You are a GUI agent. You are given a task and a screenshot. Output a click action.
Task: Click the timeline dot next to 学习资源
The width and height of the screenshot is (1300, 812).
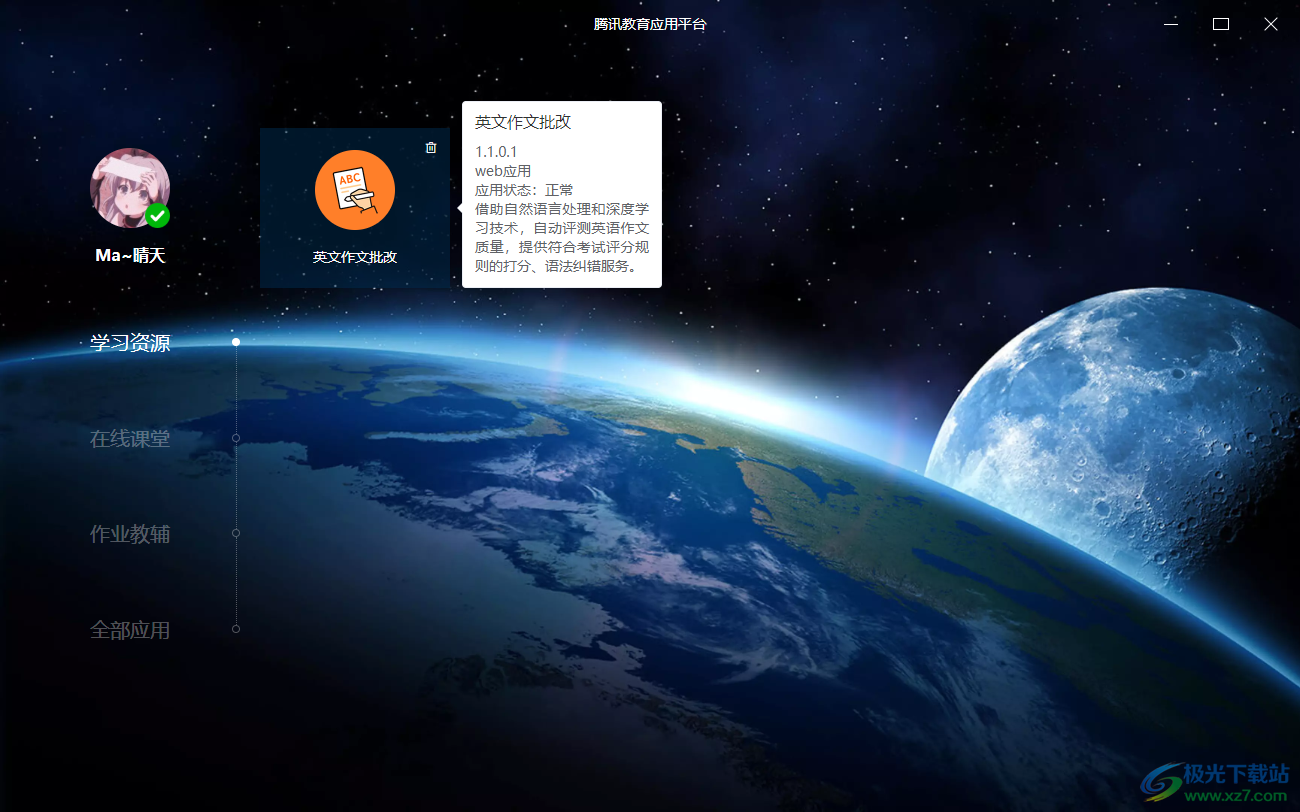[x=236, y=342]
